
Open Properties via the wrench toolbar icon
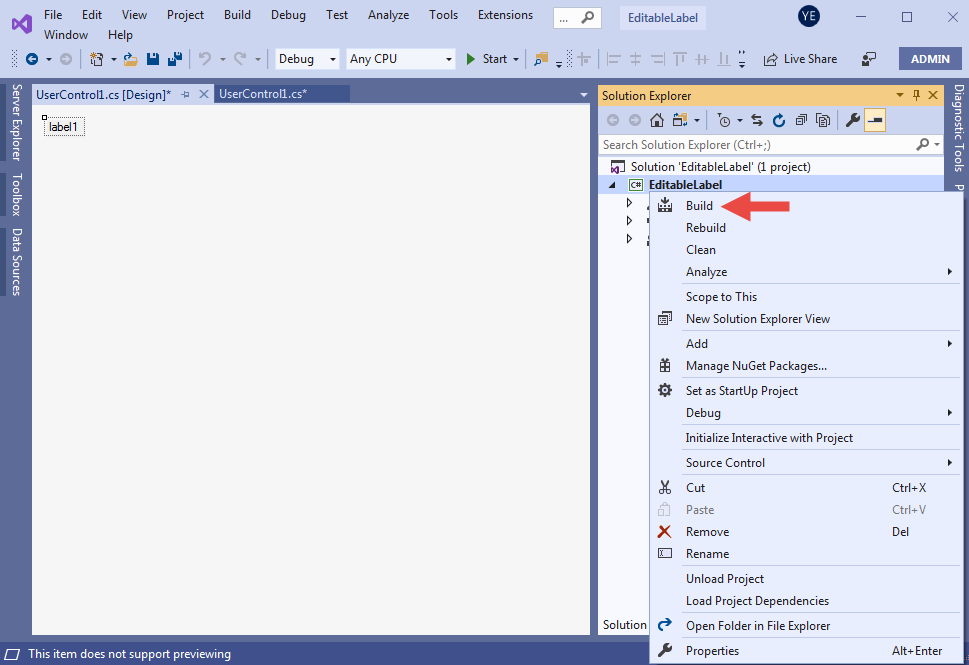[852, 121]
